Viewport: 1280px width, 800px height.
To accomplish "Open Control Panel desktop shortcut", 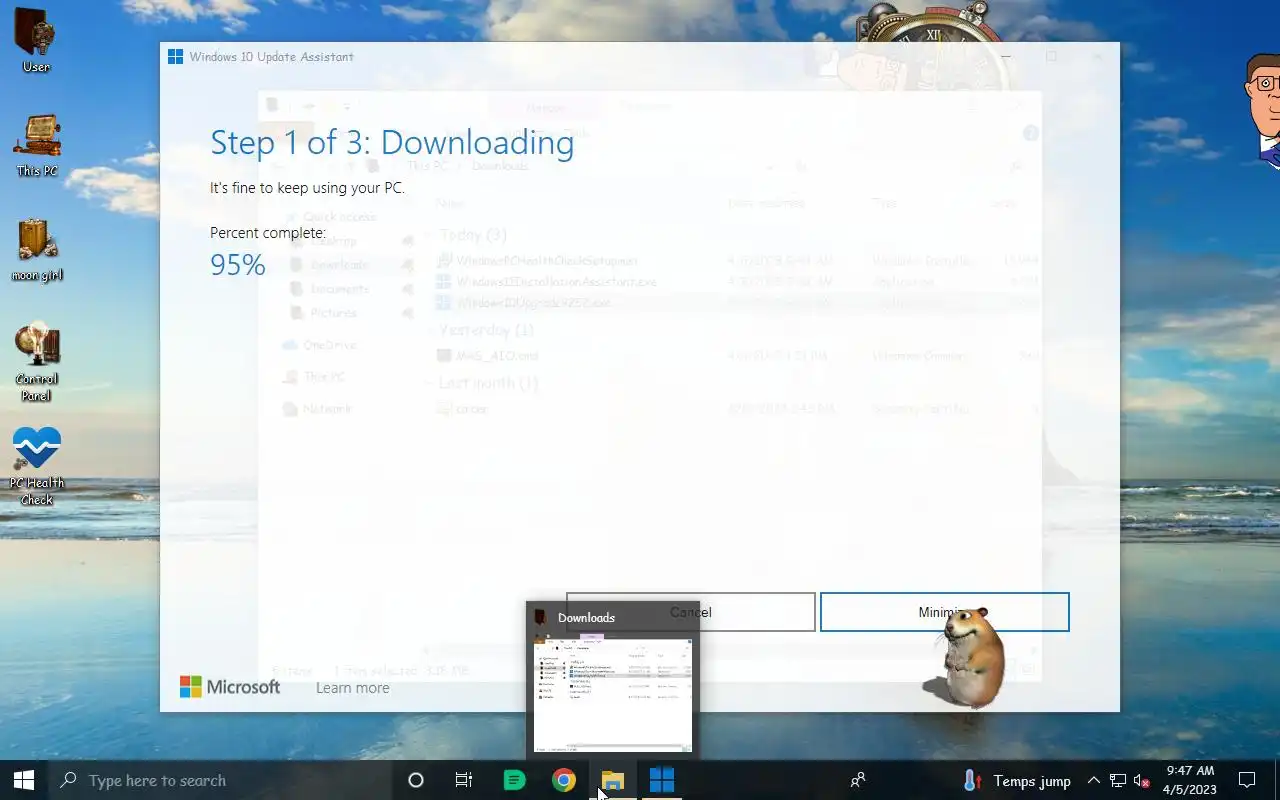I will click(x=37, y=362).
